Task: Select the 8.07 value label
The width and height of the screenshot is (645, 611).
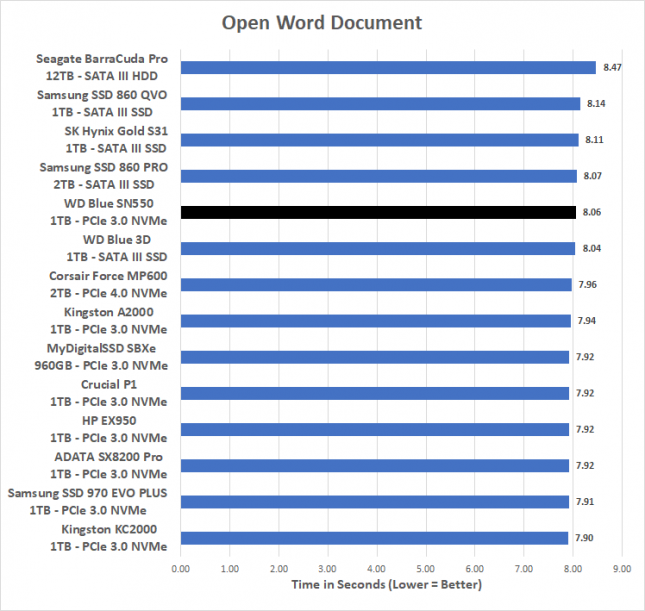Action: [x=592, y=176]
